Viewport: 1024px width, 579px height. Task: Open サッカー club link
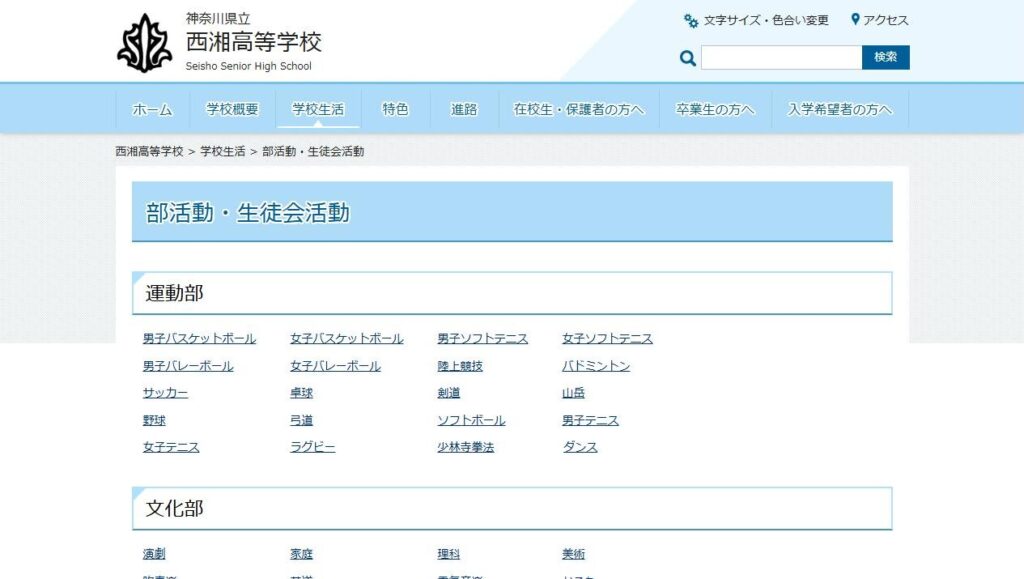pos(165,393)
